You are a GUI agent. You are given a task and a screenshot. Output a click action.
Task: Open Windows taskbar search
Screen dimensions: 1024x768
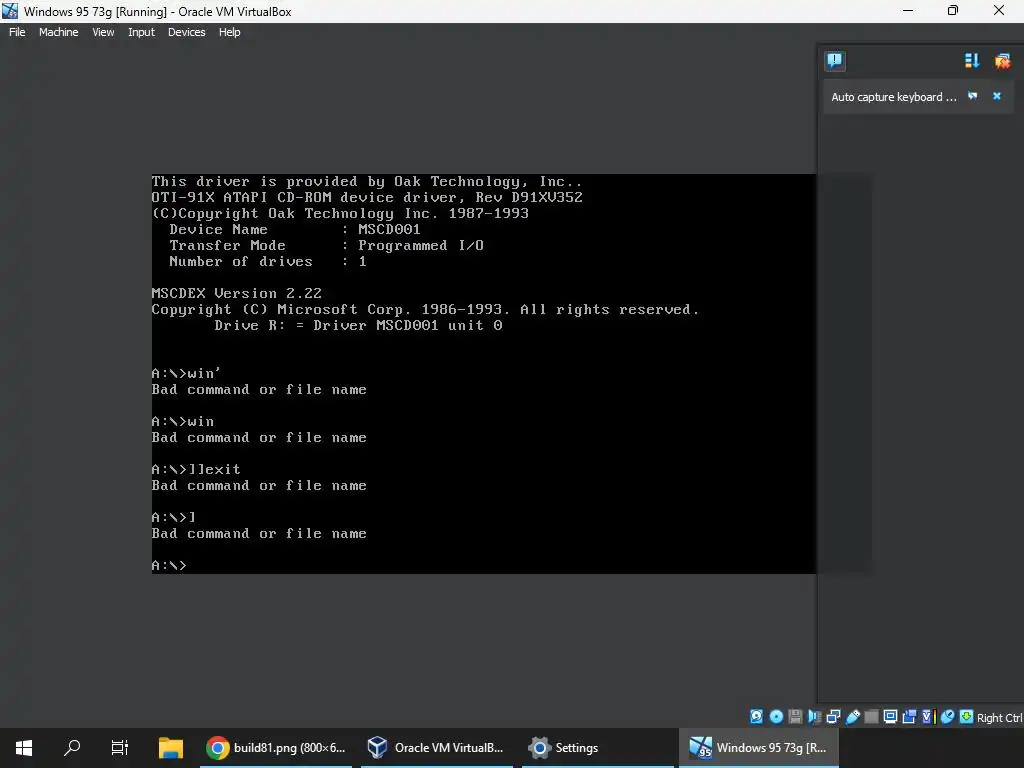coord(72,748)
